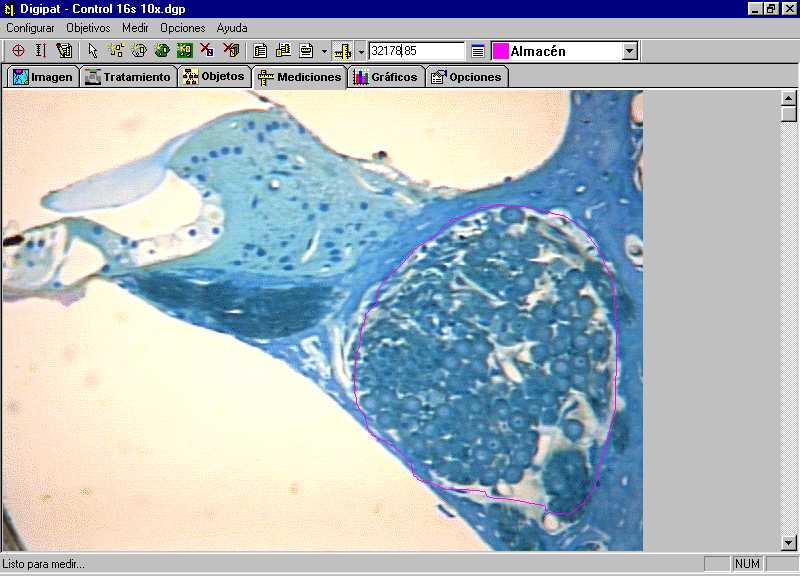Click the Digipat application icon in title bar
The image size is (800, 576).
tap(9, 9)
